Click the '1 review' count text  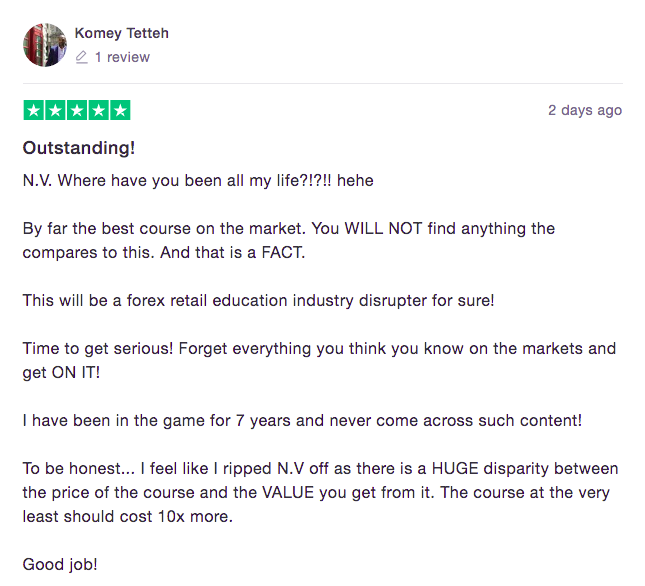click(122, 58)
